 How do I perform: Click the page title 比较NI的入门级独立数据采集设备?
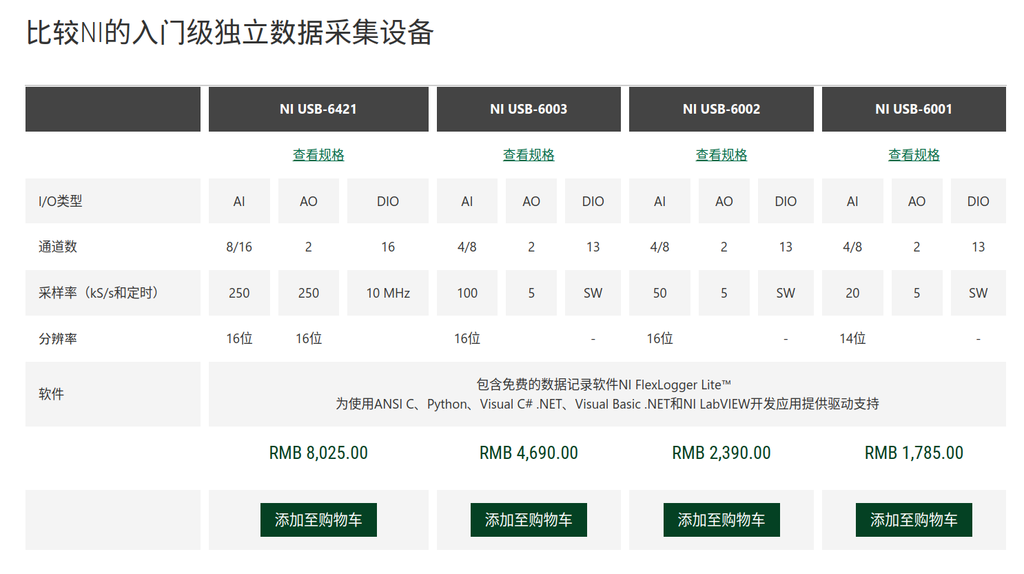pyautogui.click(x=230, y=33)
